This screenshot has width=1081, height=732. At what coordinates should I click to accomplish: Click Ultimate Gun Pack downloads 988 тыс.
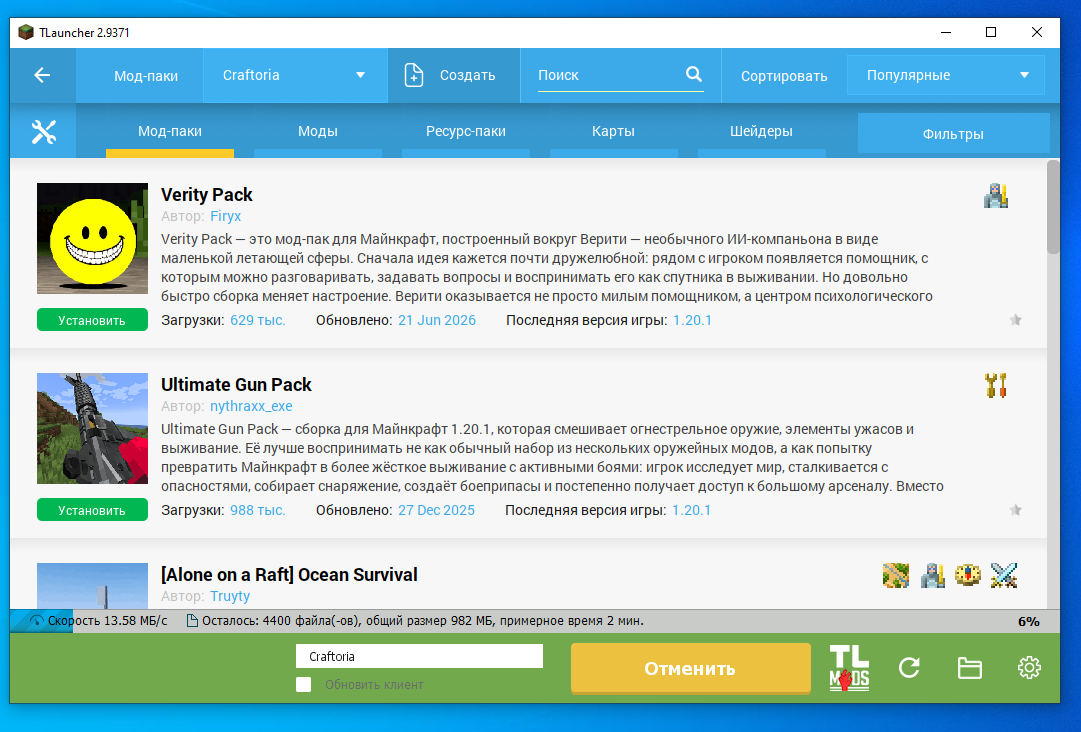(258, 510)
